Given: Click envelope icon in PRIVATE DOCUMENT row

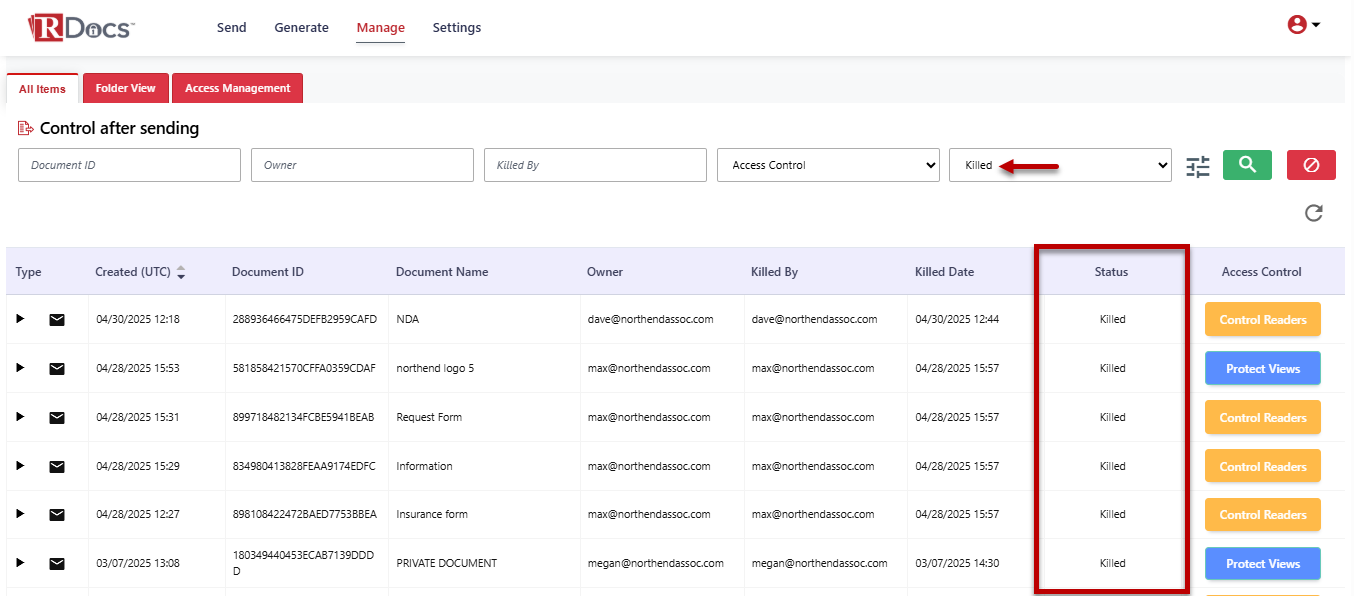Looking at the screenshot, I should coord(57,564).
